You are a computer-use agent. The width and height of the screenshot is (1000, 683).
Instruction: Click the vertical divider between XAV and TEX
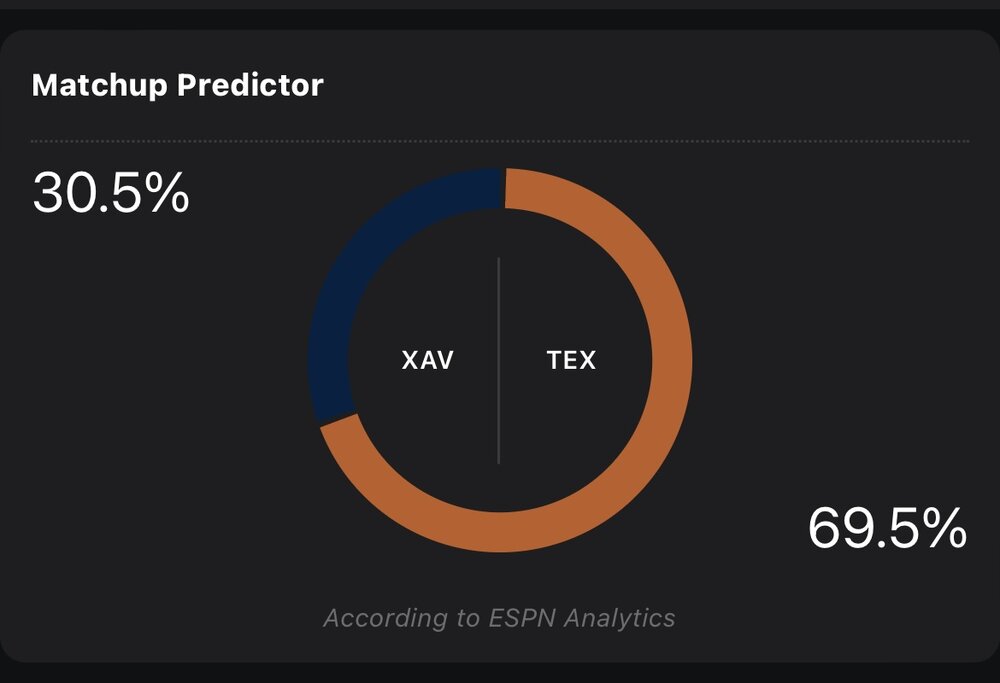point(499,360)
